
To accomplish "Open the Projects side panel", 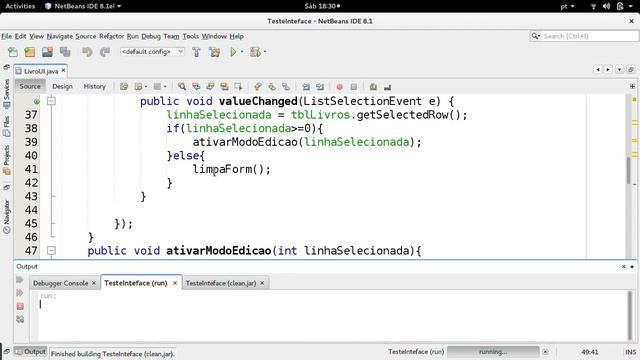I will 7,160.
